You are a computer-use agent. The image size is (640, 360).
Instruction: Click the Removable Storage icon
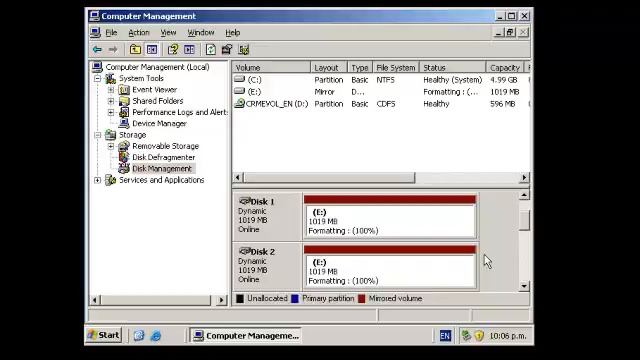pos(124,146)
